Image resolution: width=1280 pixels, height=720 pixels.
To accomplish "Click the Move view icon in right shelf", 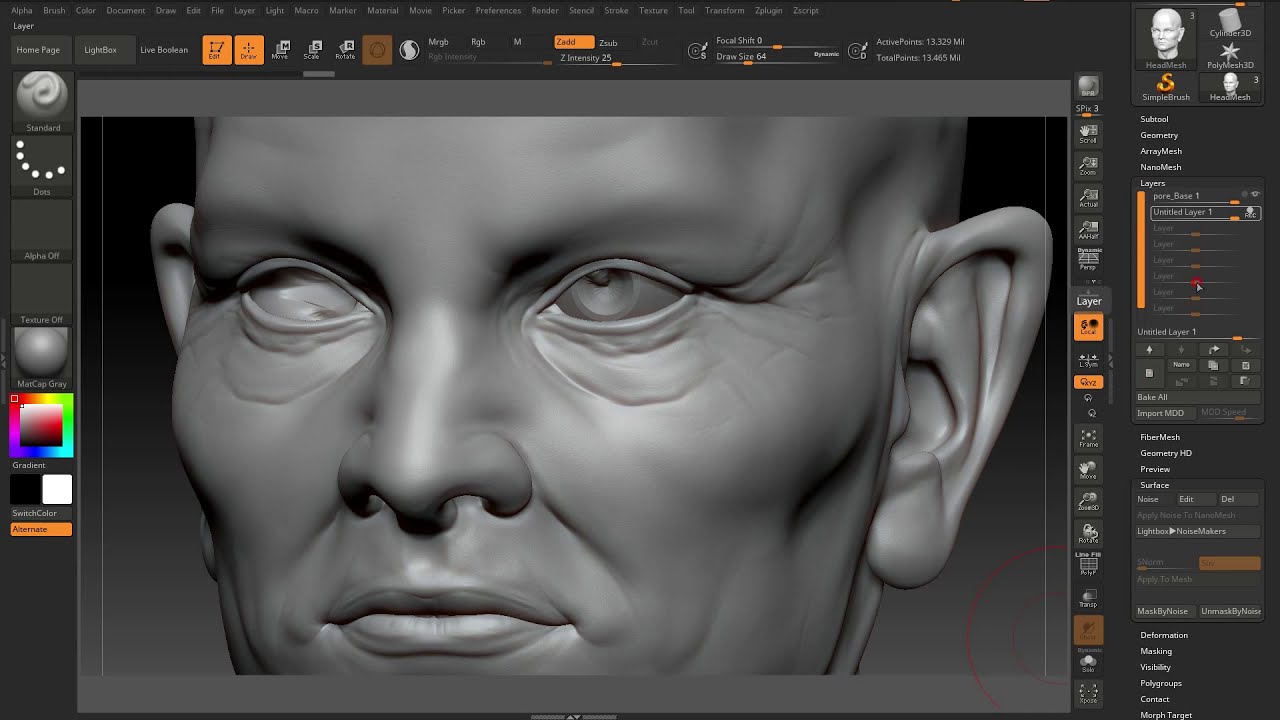I will pyautogui.click(x=1088, y=469).
